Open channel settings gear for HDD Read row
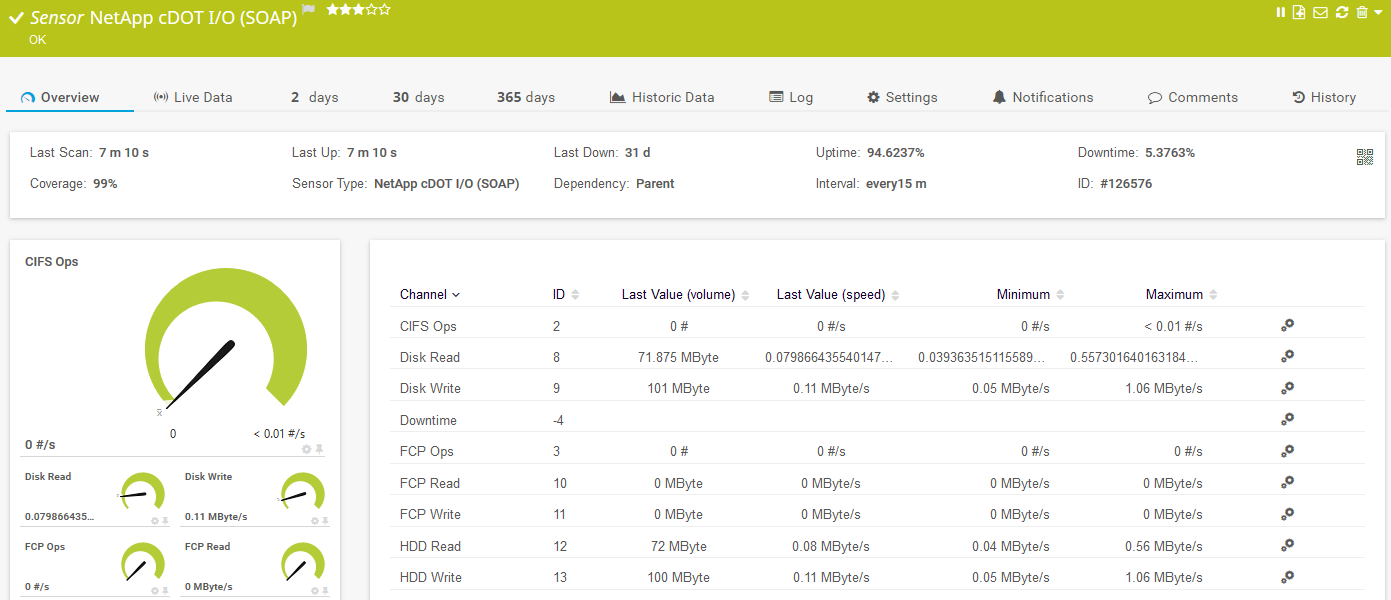 (1288, 545)
